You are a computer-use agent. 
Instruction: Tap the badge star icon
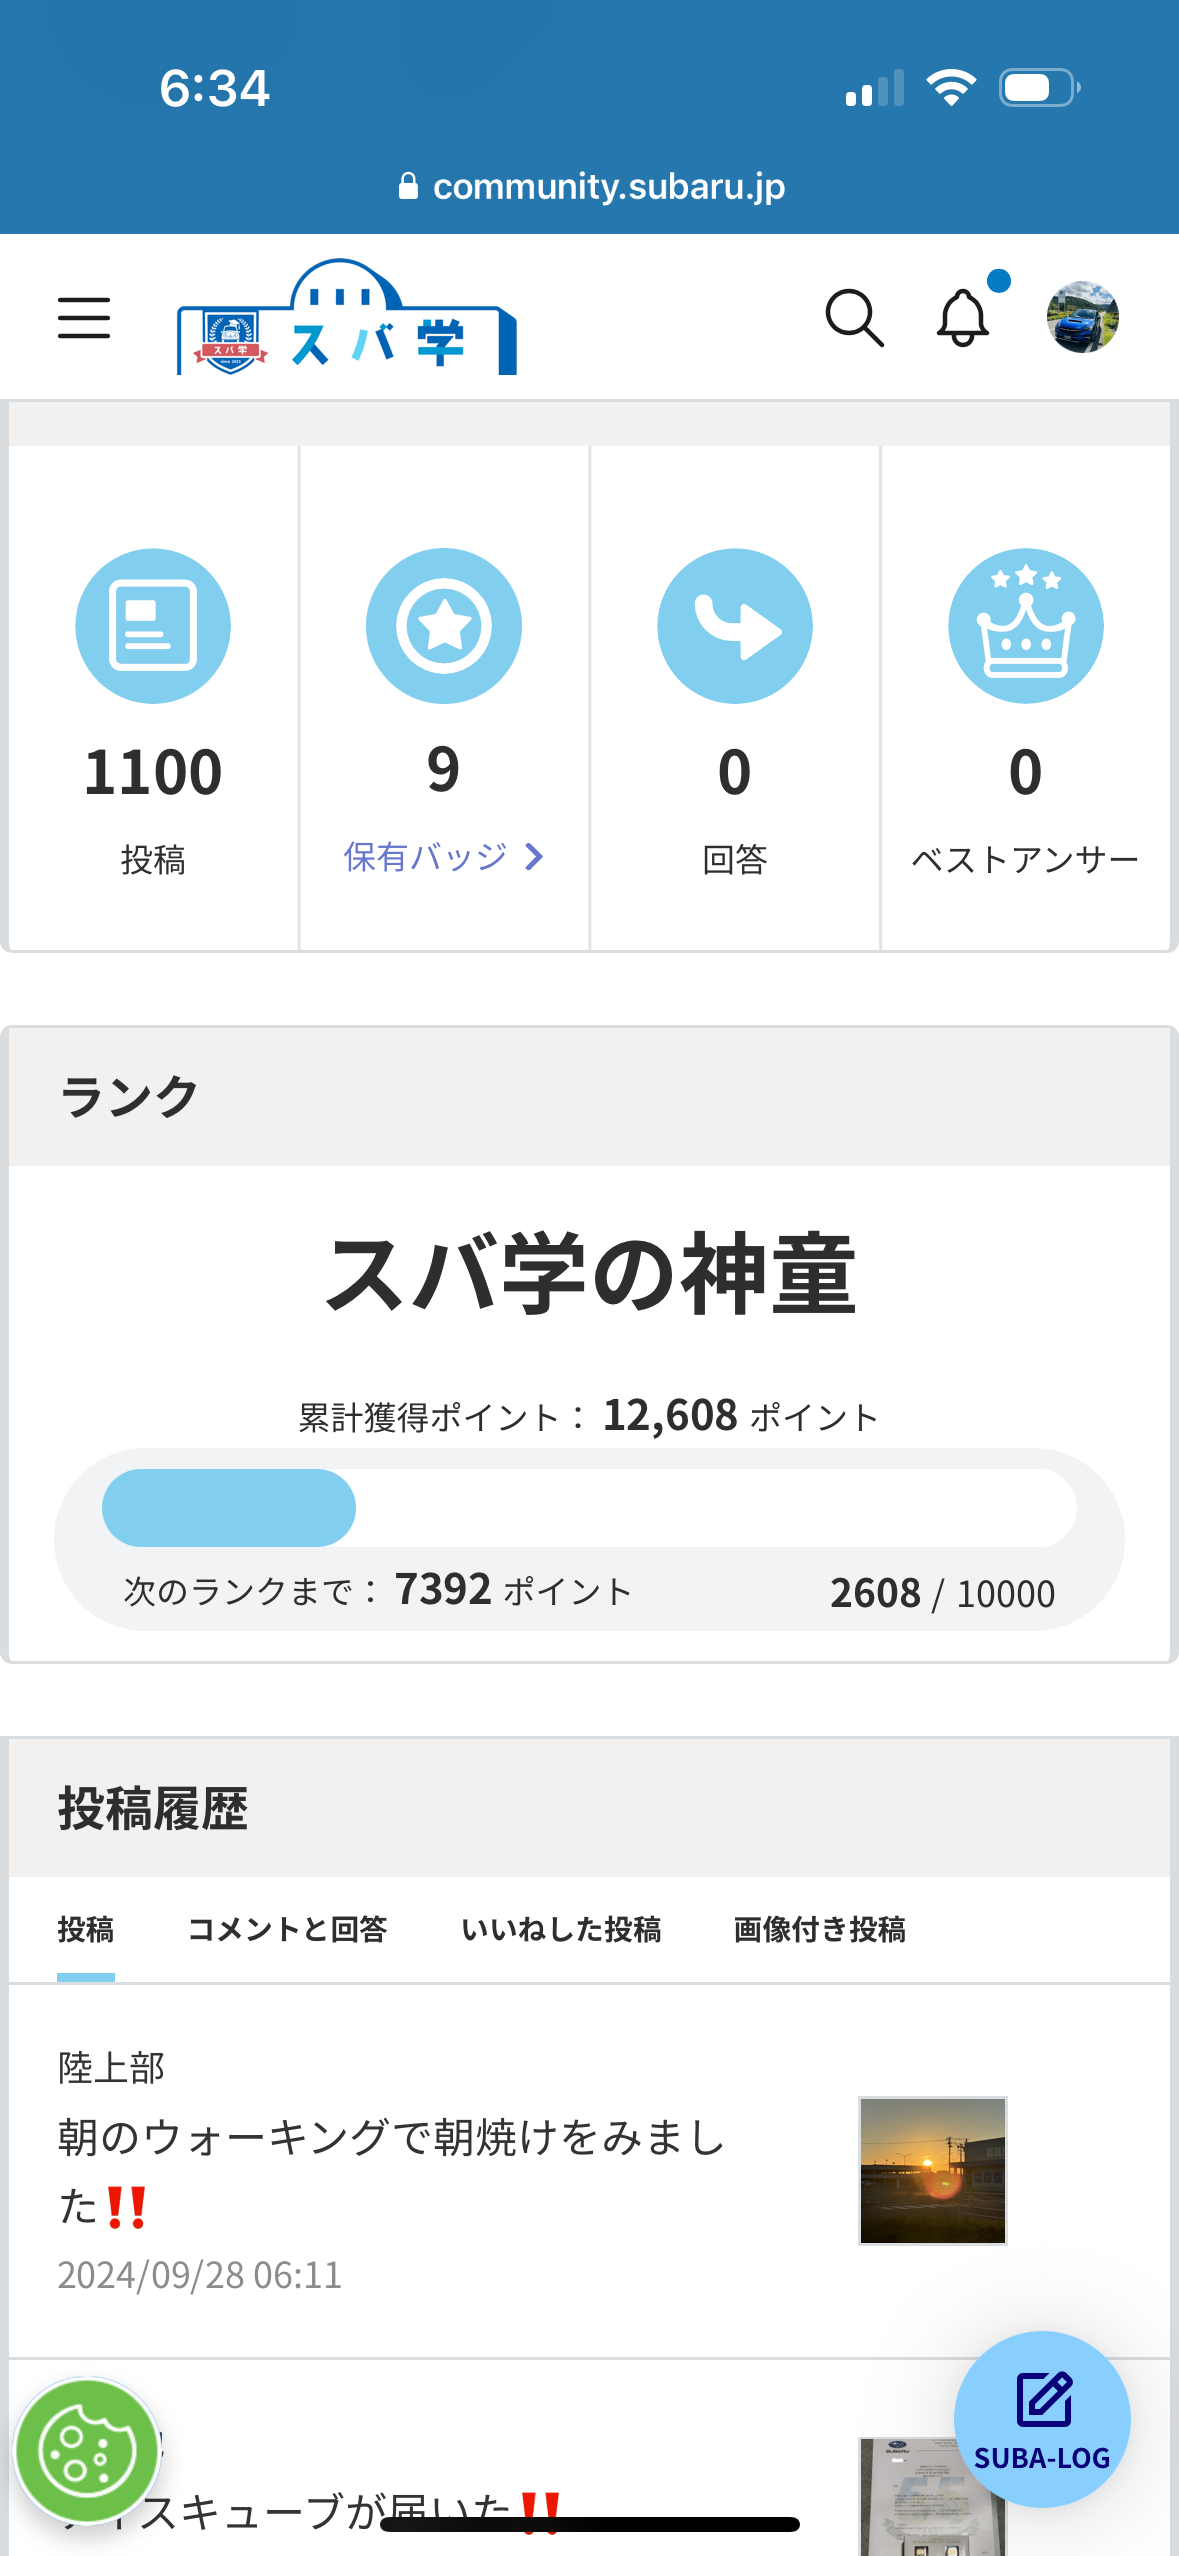[444, 626]
